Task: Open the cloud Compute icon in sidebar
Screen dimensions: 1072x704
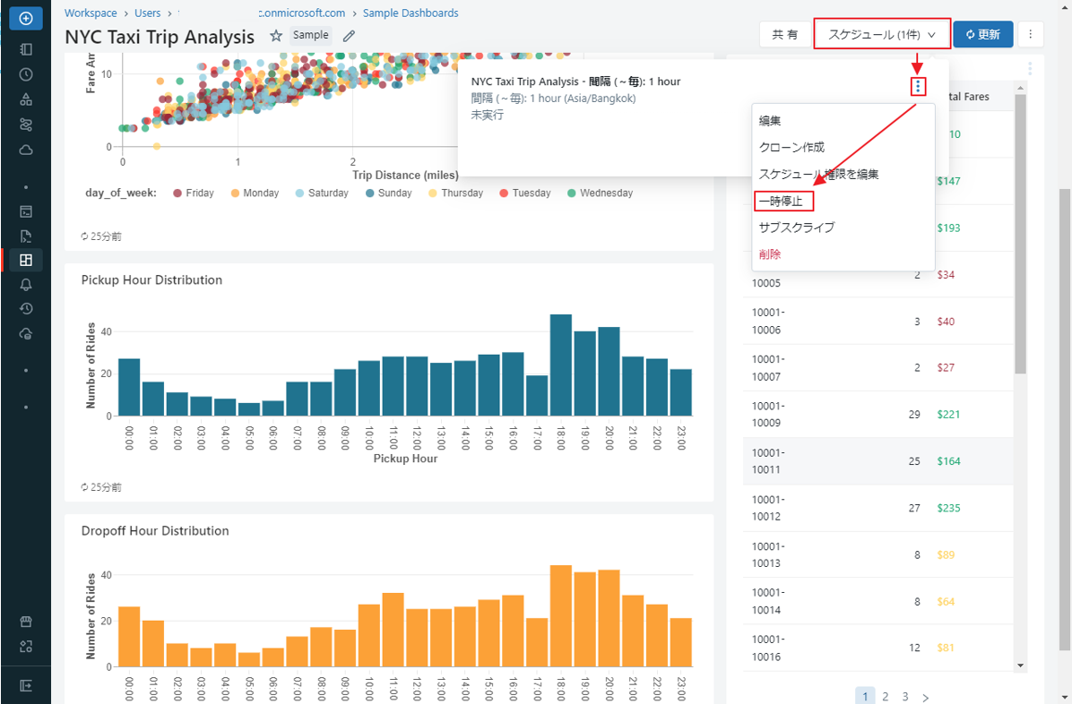Action: [26, 149]
